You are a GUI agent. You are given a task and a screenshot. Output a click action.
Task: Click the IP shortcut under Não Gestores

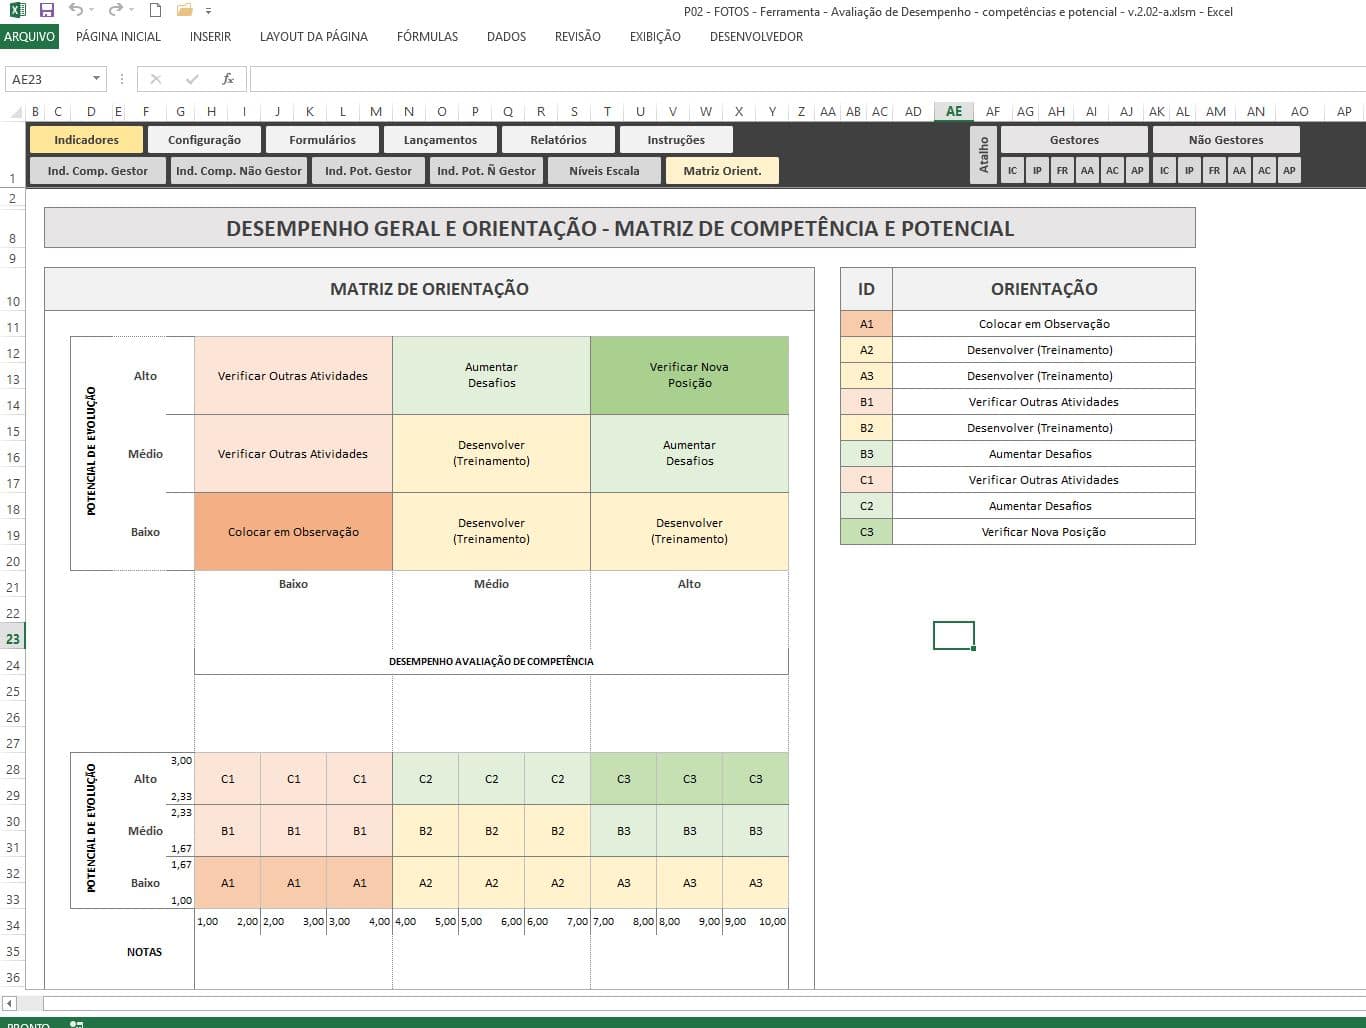pyautogui.click(x=1189, y=171)
